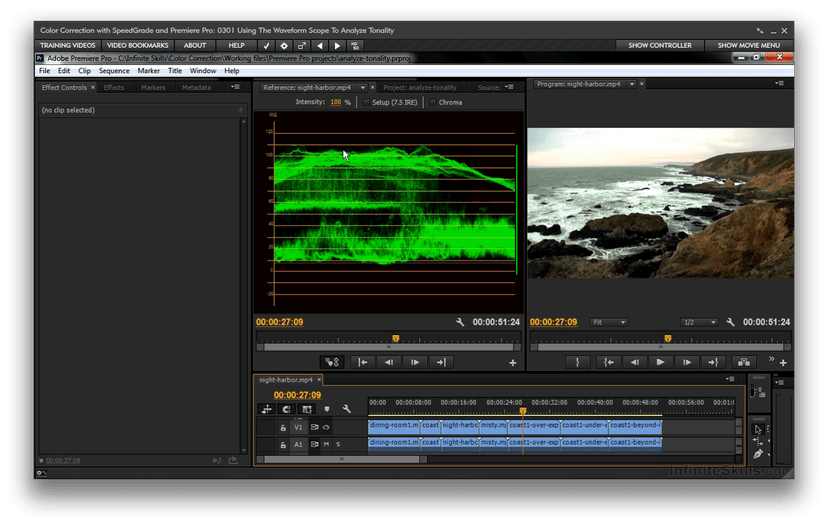Open the Fit zoom level dropdown
The image size is (828, 526).
point(609,322)
